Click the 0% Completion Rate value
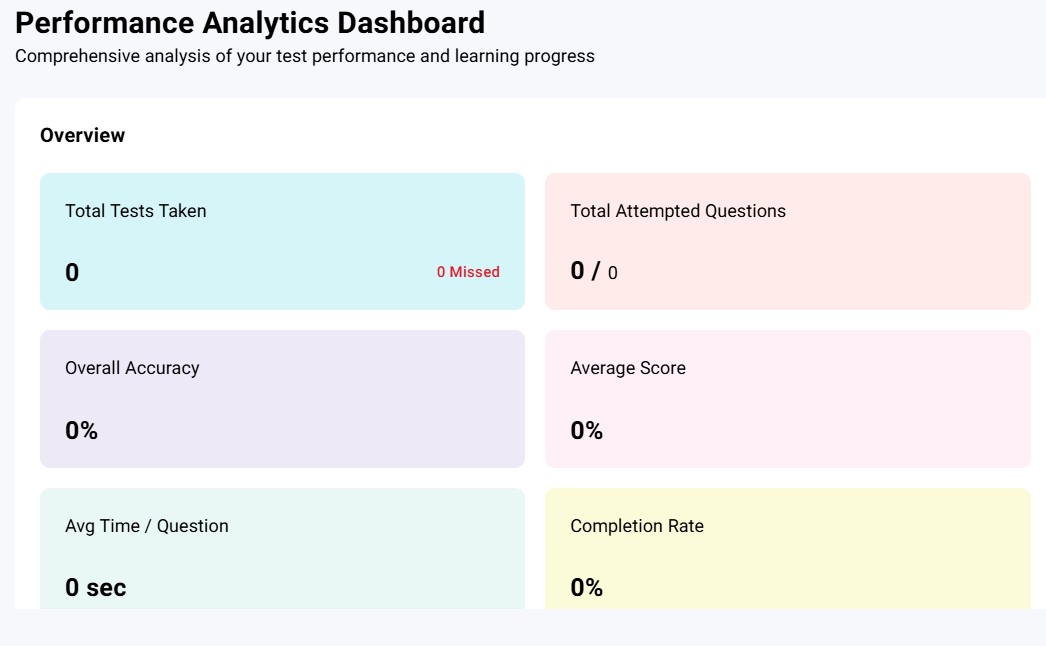The width and height of the screenshot is (1046, 646). pyautogui.click(x=586, y=587)
